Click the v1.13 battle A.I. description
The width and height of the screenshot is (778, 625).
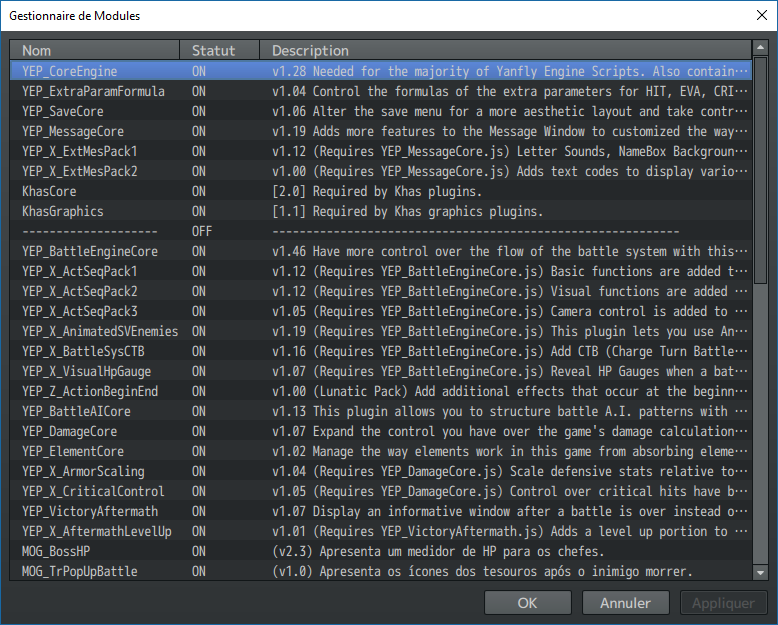point(510,411)
